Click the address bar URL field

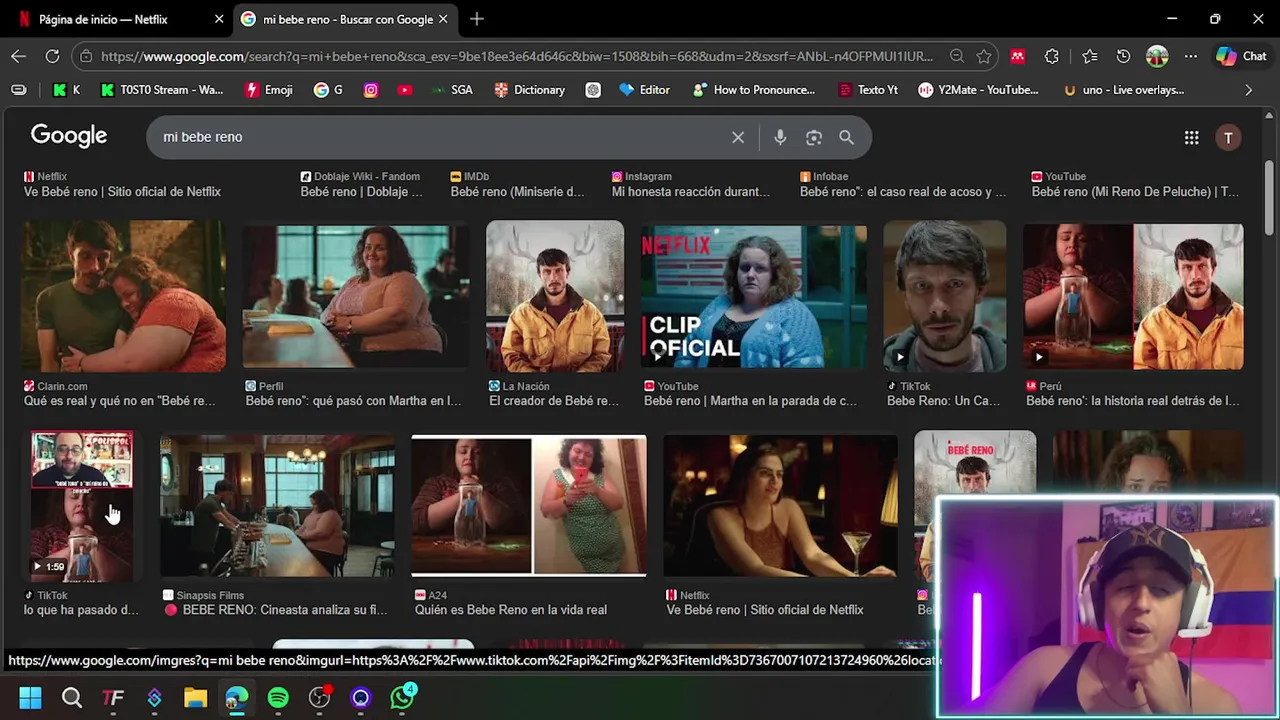[x=517, y=56]
